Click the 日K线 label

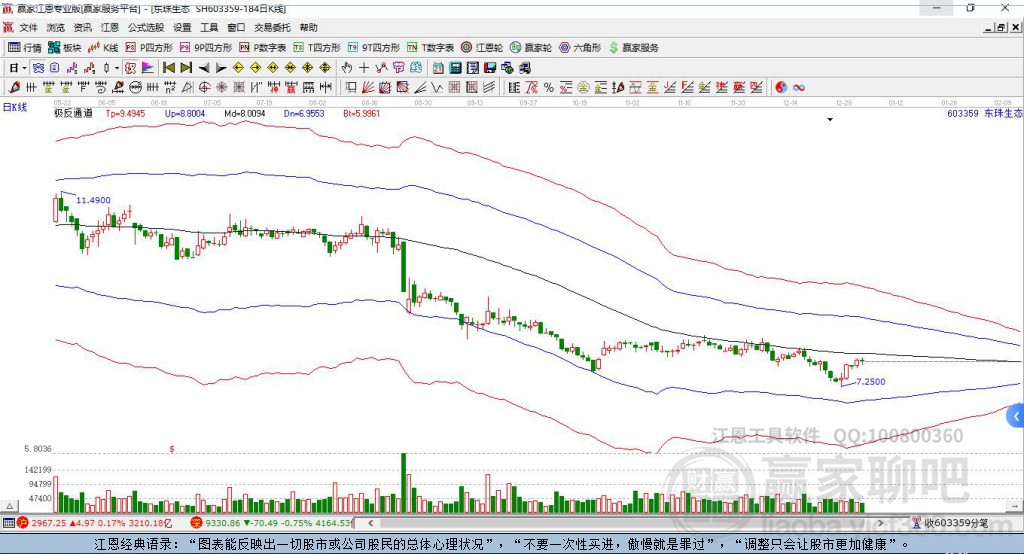(x=14, y=107)
